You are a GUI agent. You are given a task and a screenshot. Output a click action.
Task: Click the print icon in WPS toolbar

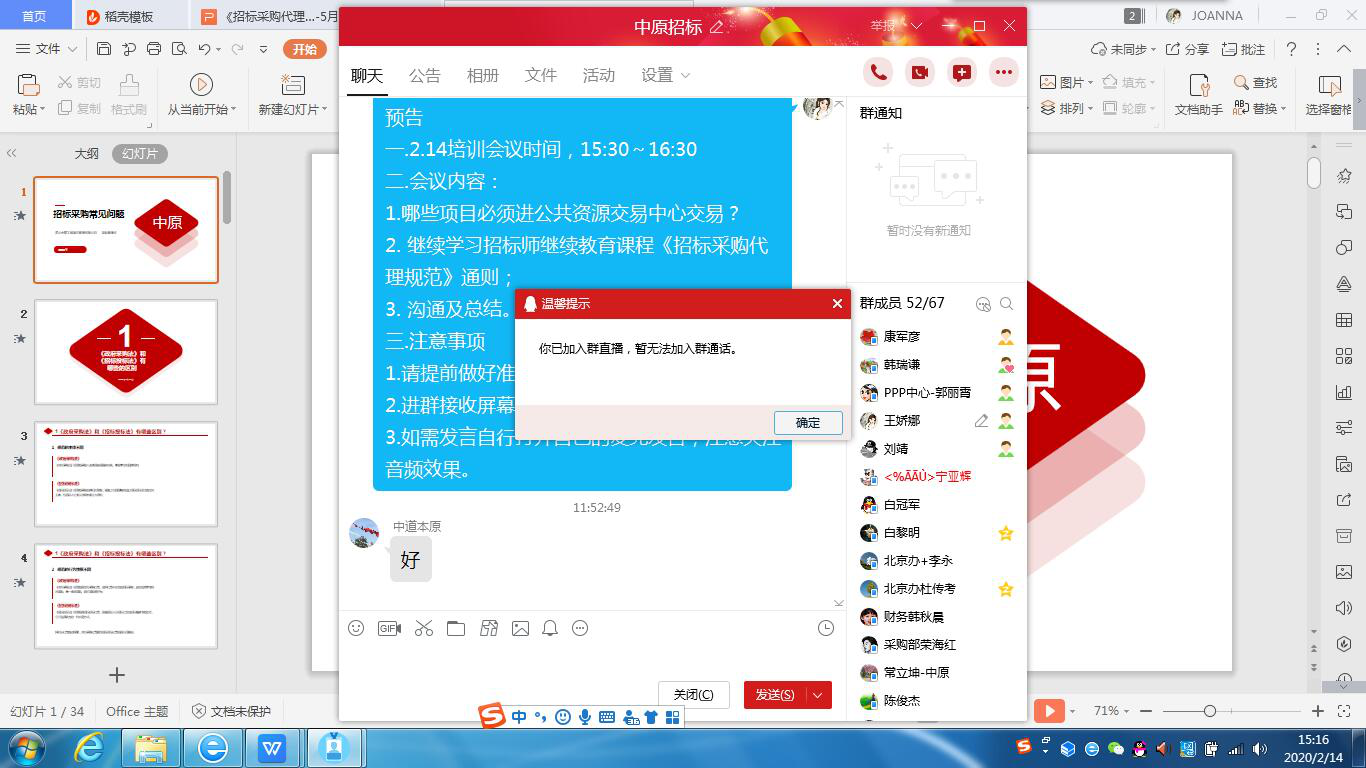click(154, 49)
